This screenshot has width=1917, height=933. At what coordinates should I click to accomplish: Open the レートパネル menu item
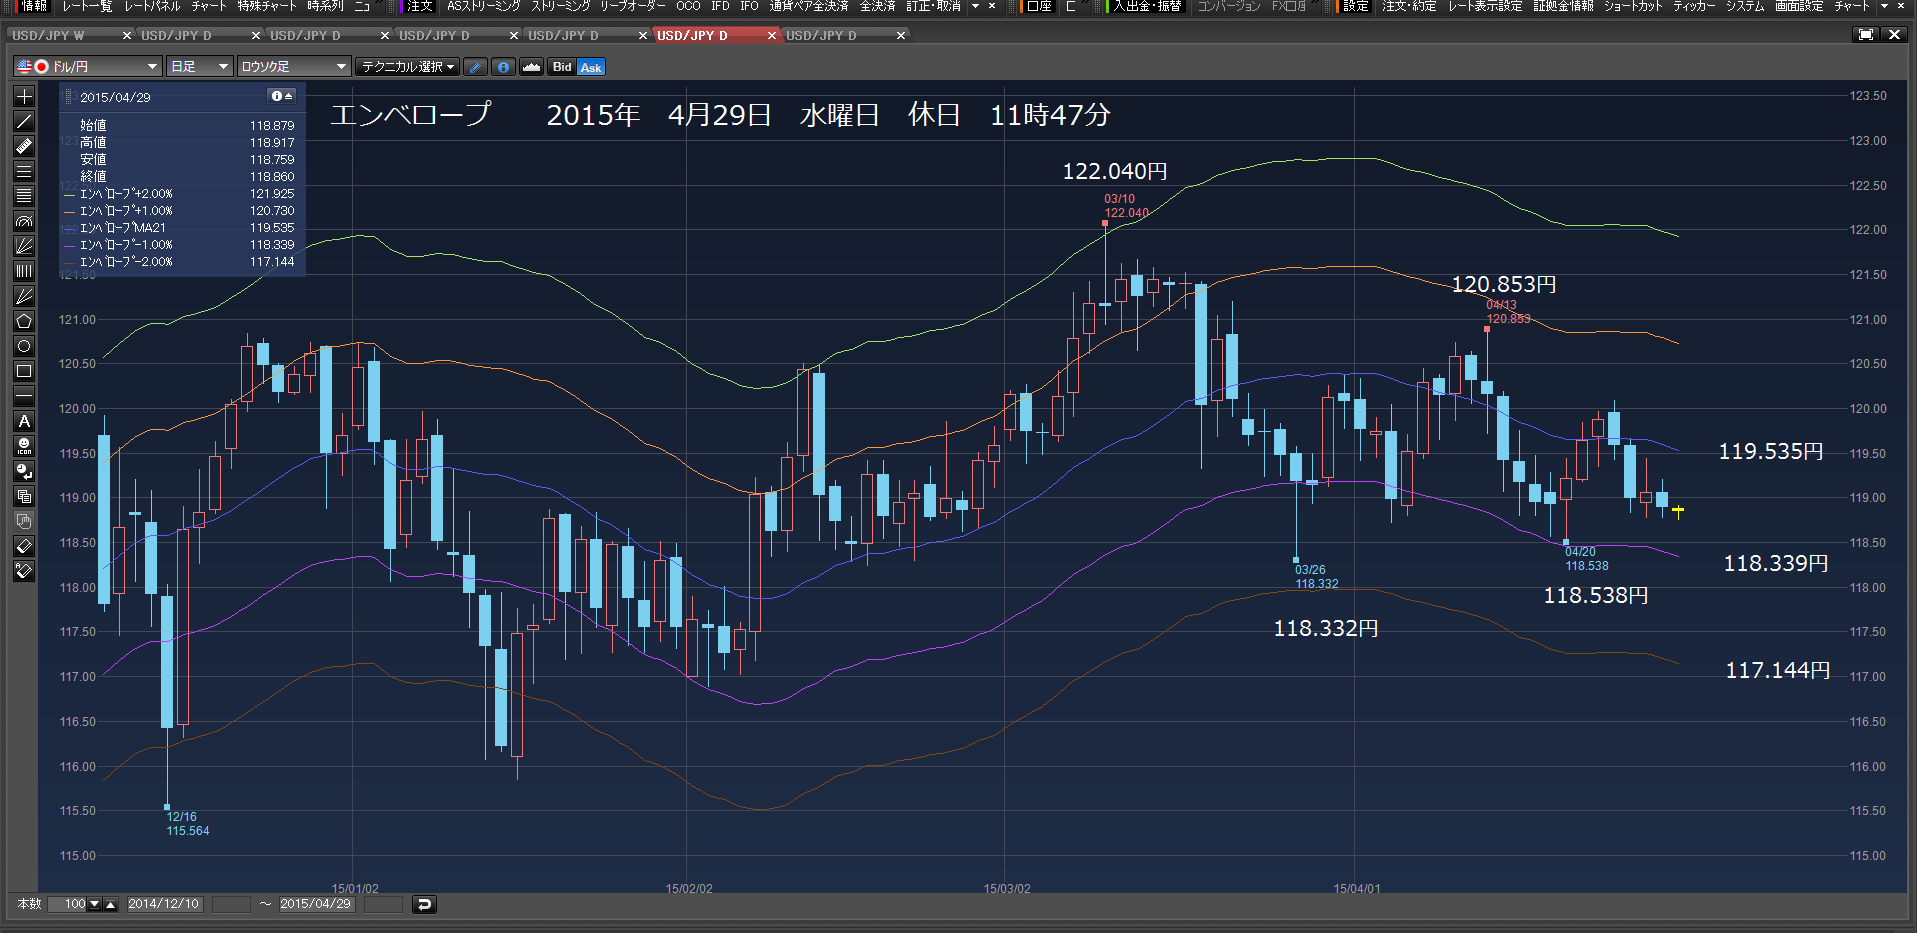[x=152, y=6]
